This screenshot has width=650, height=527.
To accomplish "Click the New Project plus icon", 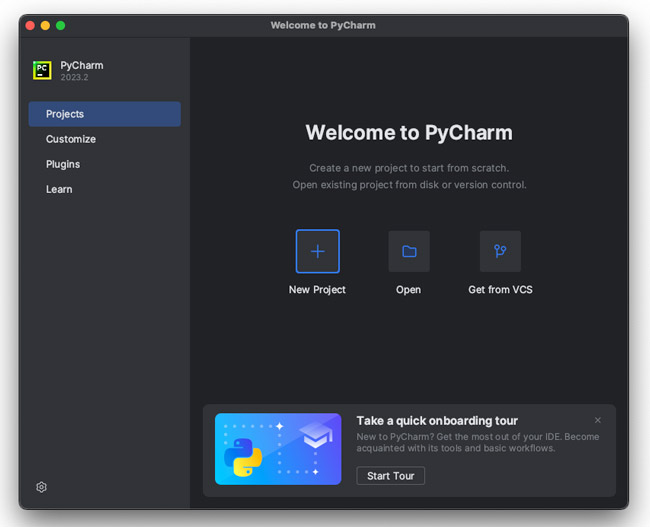I will 318,251.
